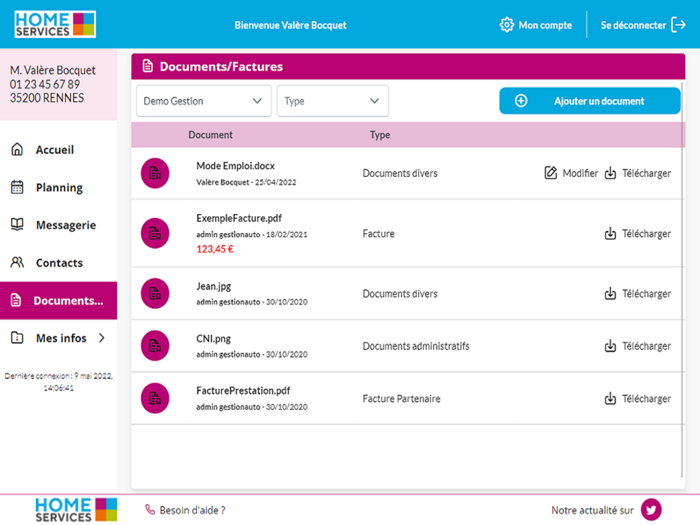700x525 pixels.
Task: Click Télécharger text for ExempleFacture.pdf
Action: [x=646, y=233]
